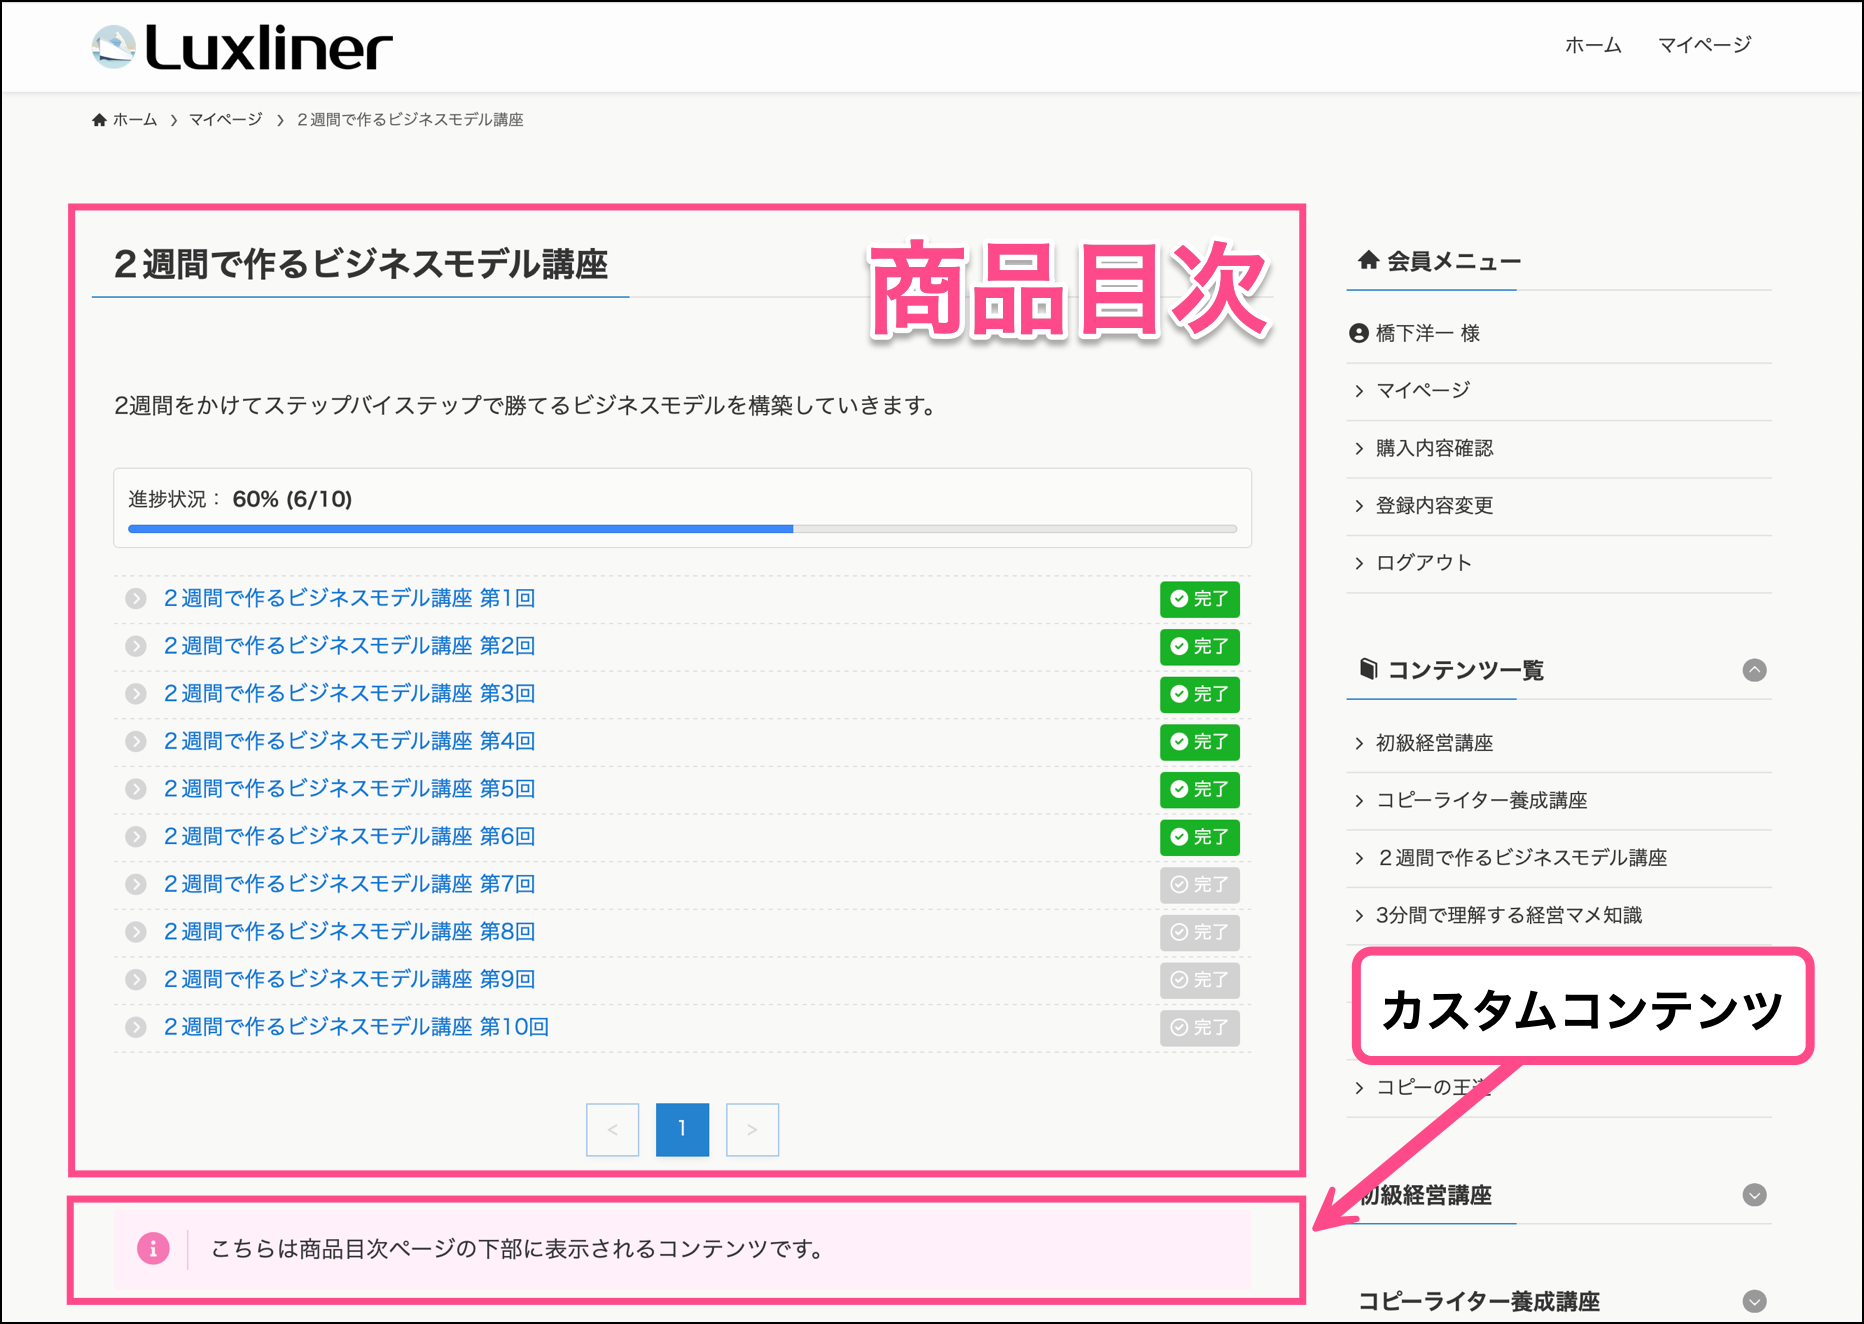The width and height of the screenshot is (1864, 1324).
Task: Click the house icon beside 会員メニュー
Action: [1368, 261]
